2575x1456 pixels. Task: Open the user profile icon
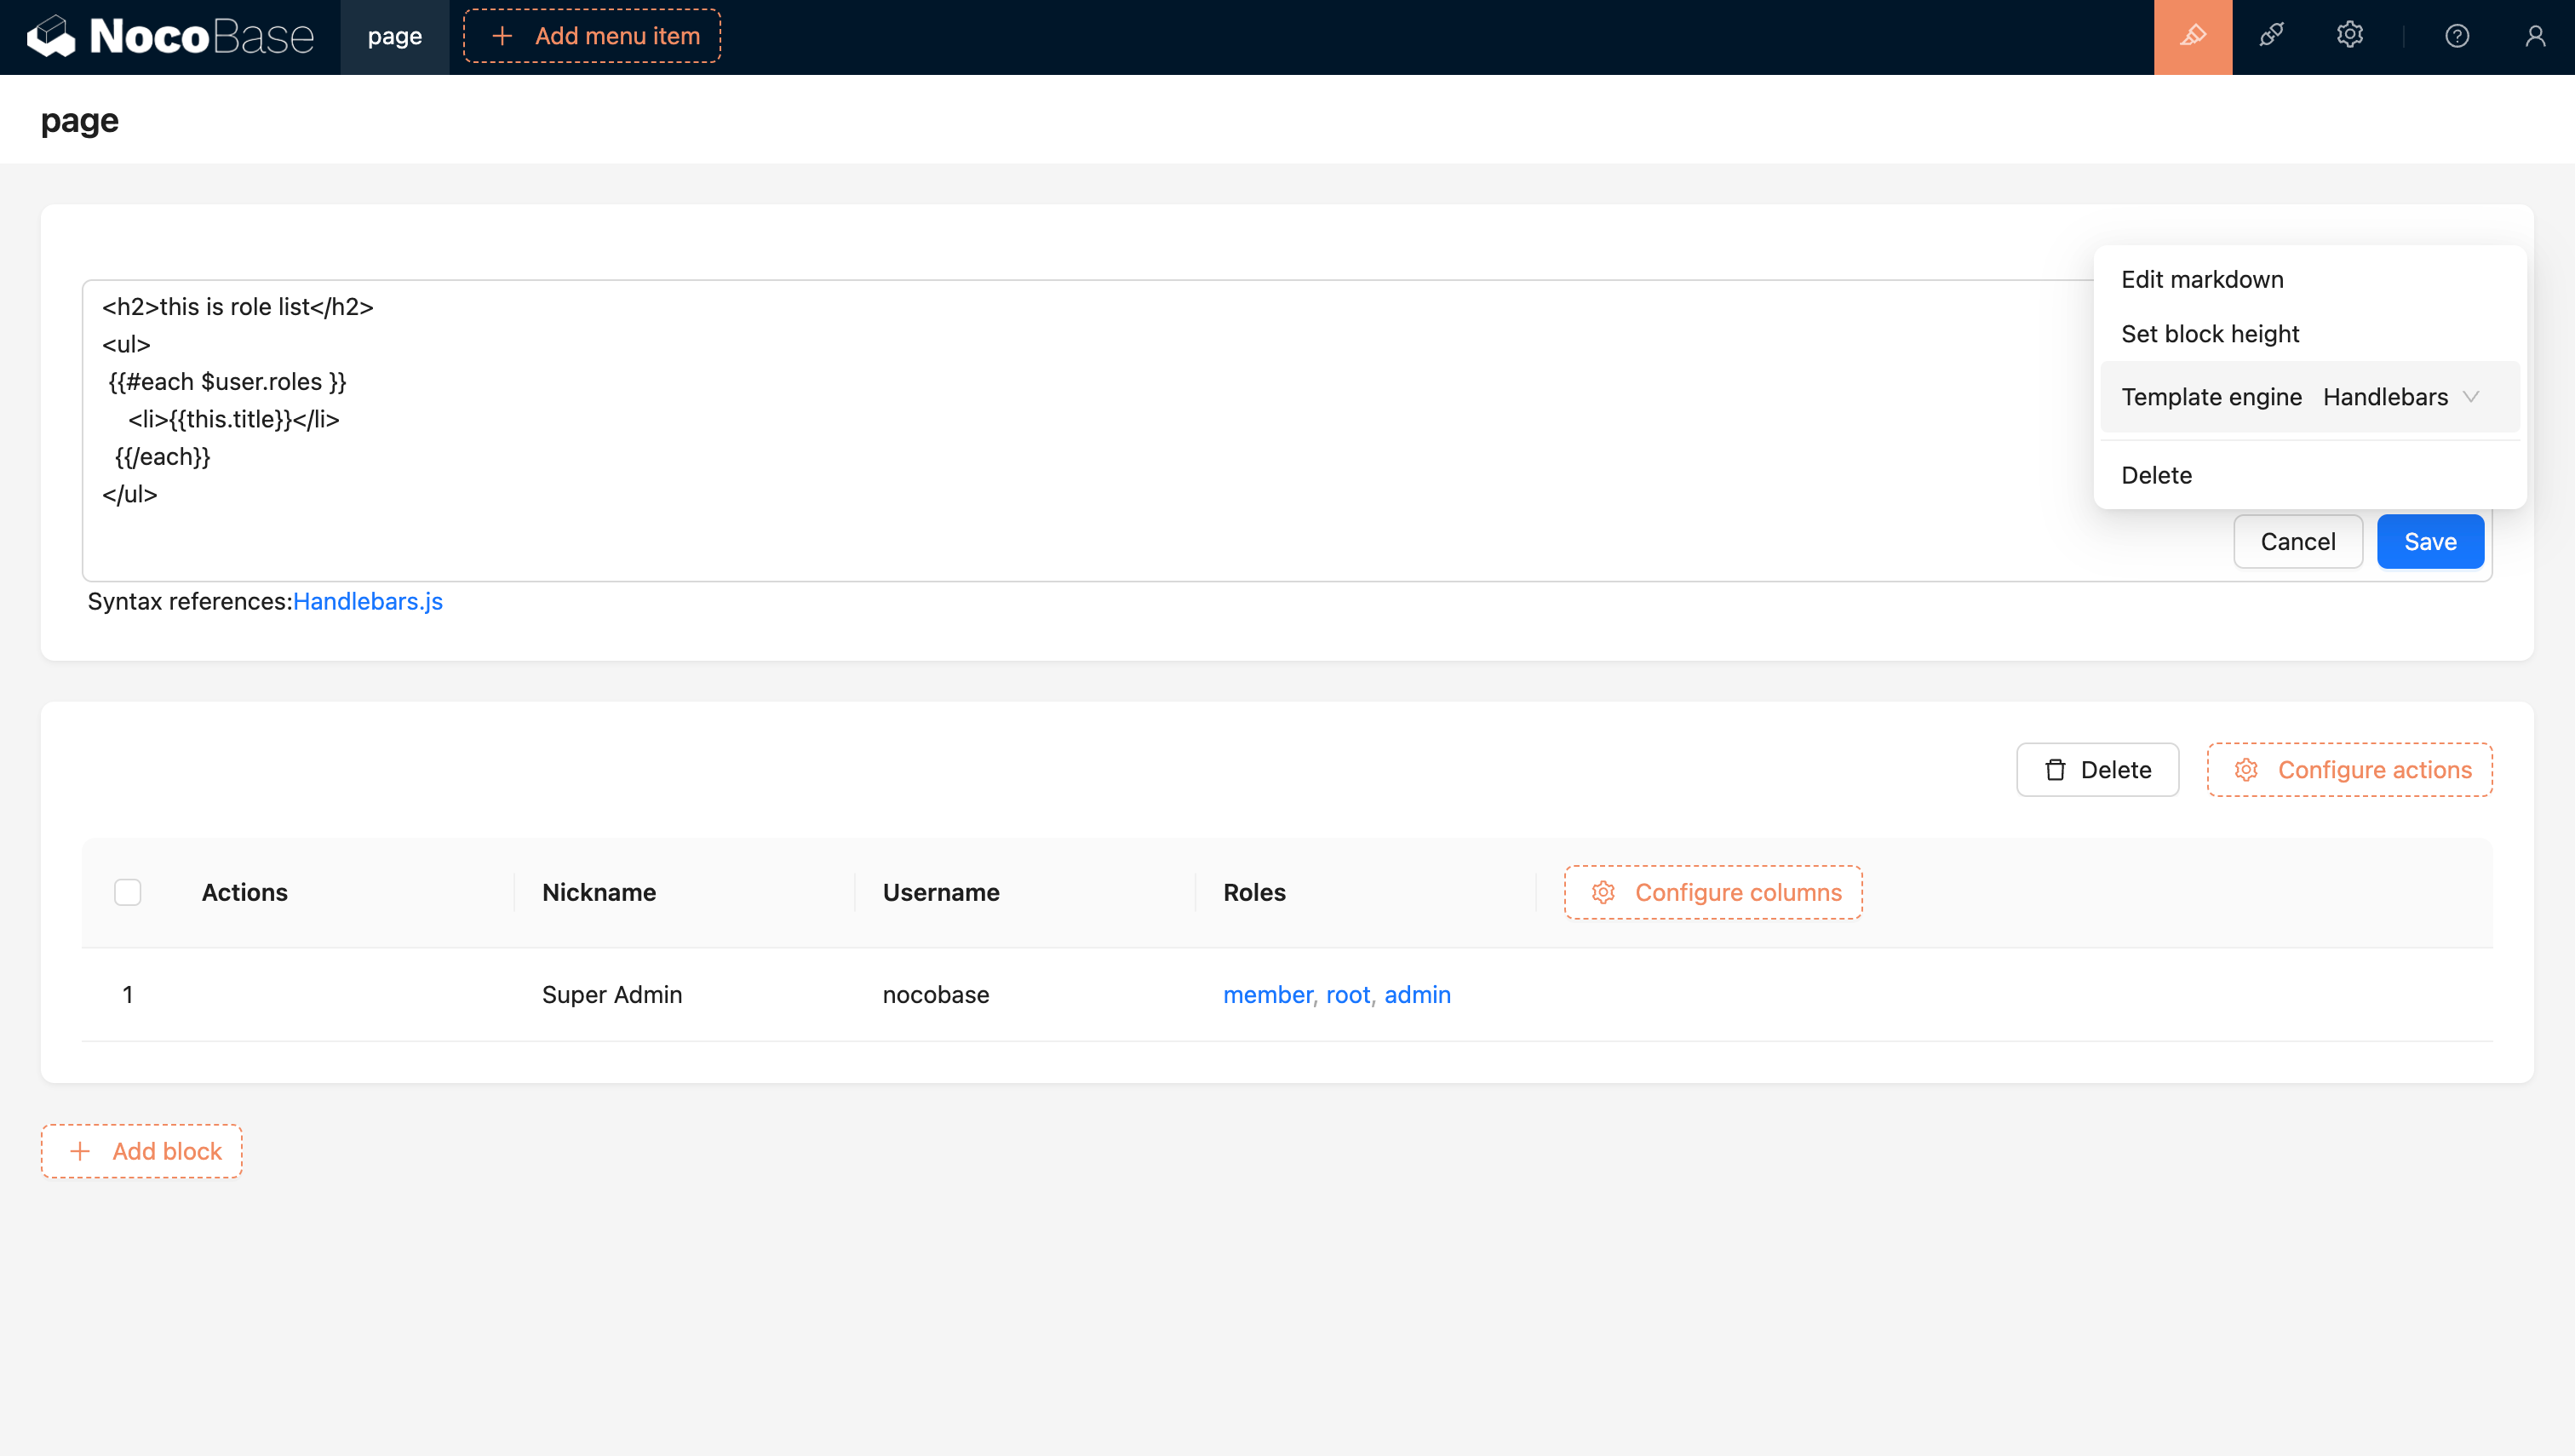click(2535, 37)
